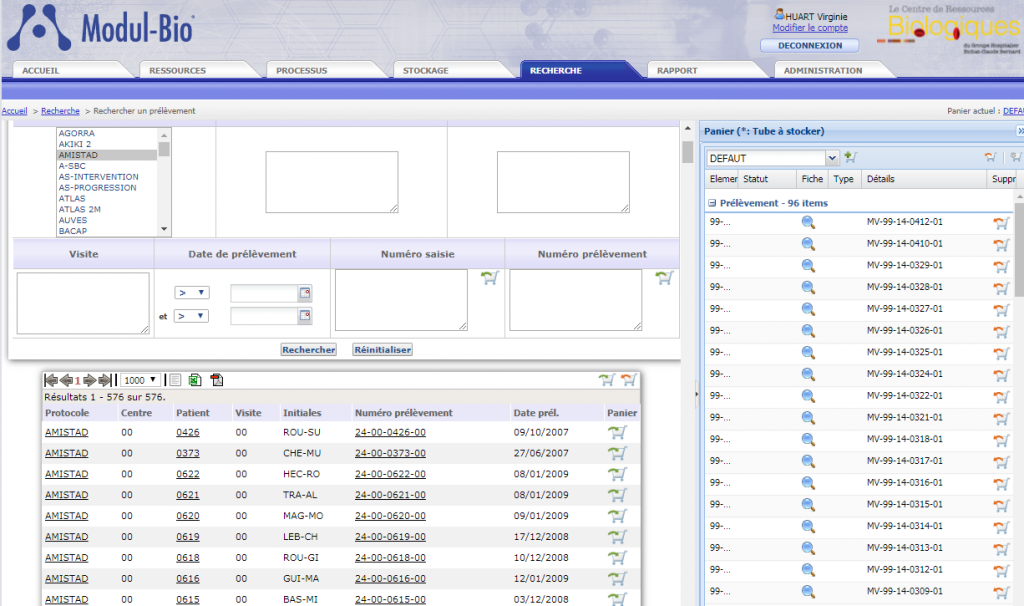Open the 1000 results-per-page dropdown
1024x606 pixels.
[x=139, y=380]
